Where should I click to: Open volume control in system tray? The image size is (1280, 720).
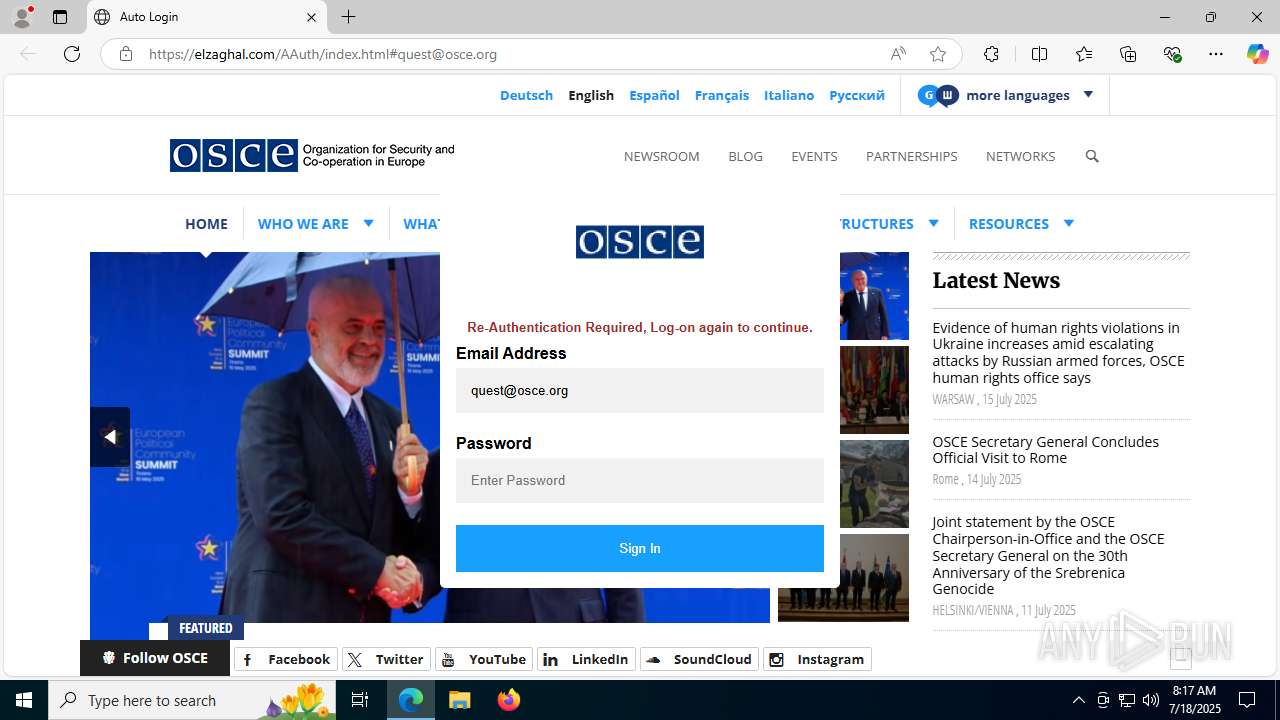point(1151,700)
